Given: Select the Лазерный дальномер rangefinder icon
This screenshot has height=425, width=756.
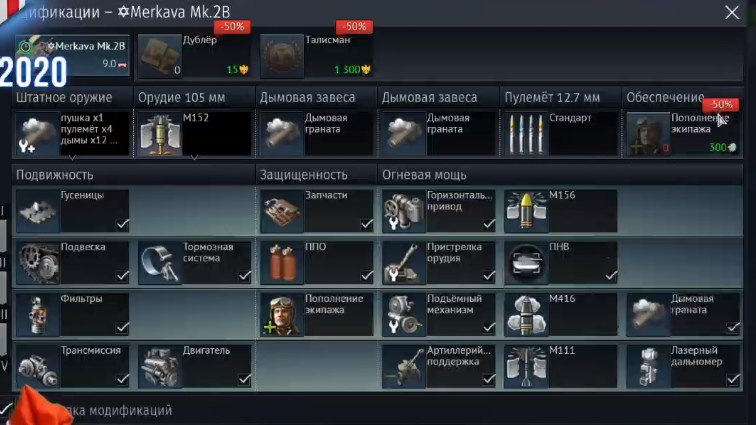Looking at the screenshot, I should click(648, 367).
